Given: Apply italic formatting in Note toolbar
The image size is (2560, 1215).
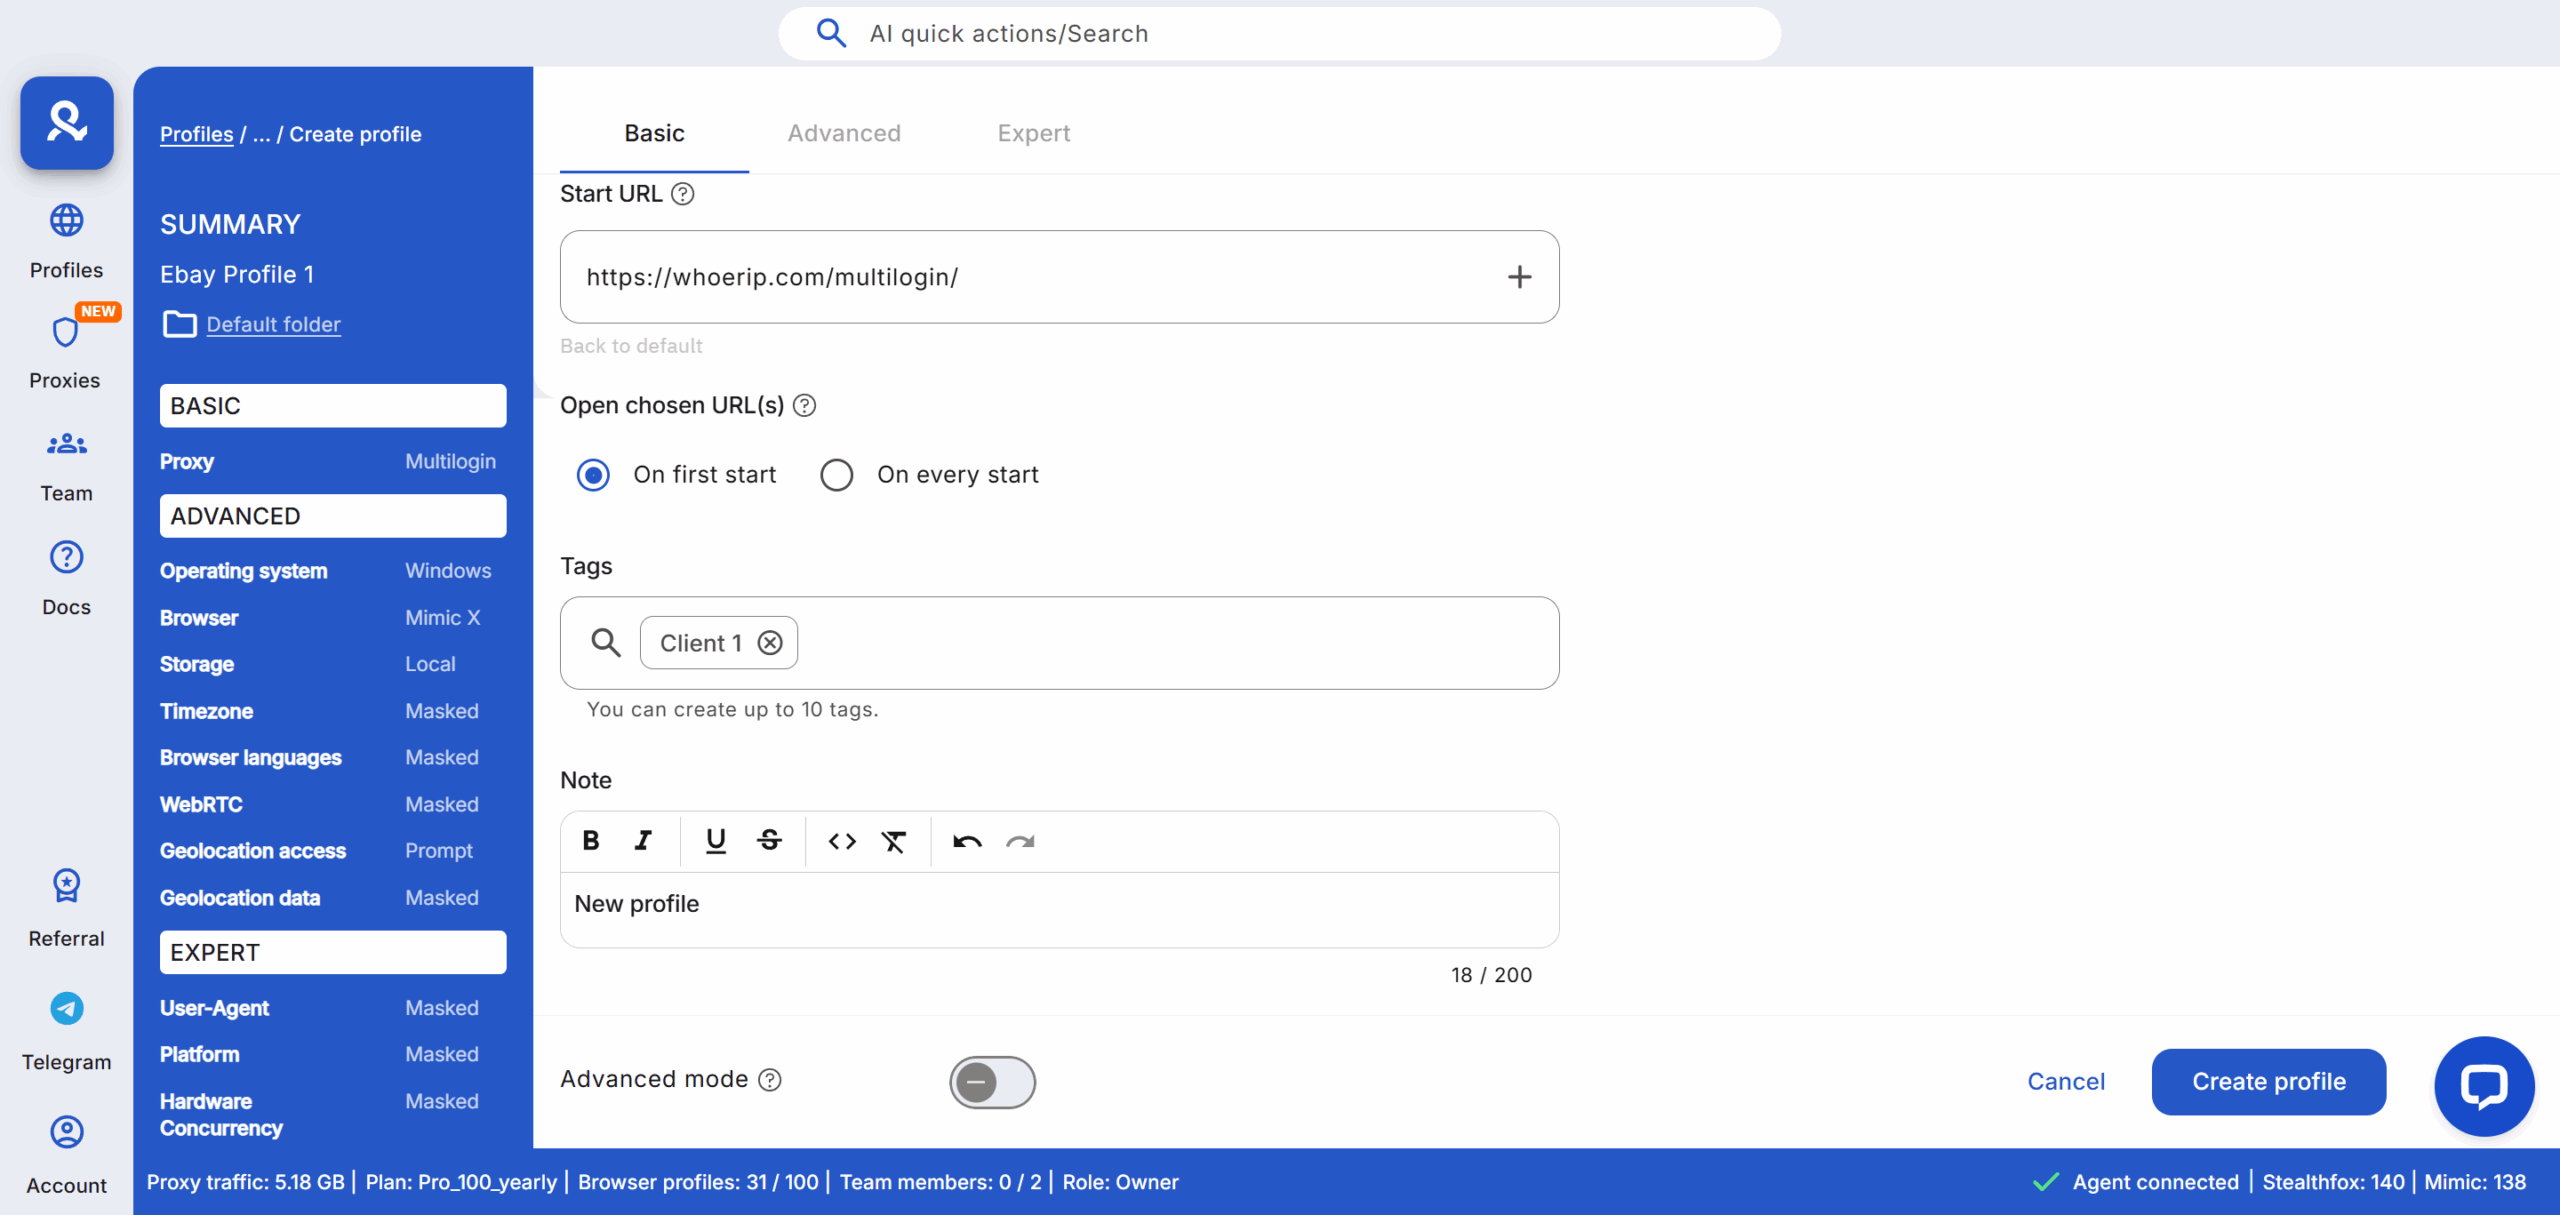Looking at the screenshot, I should (643, 841).
